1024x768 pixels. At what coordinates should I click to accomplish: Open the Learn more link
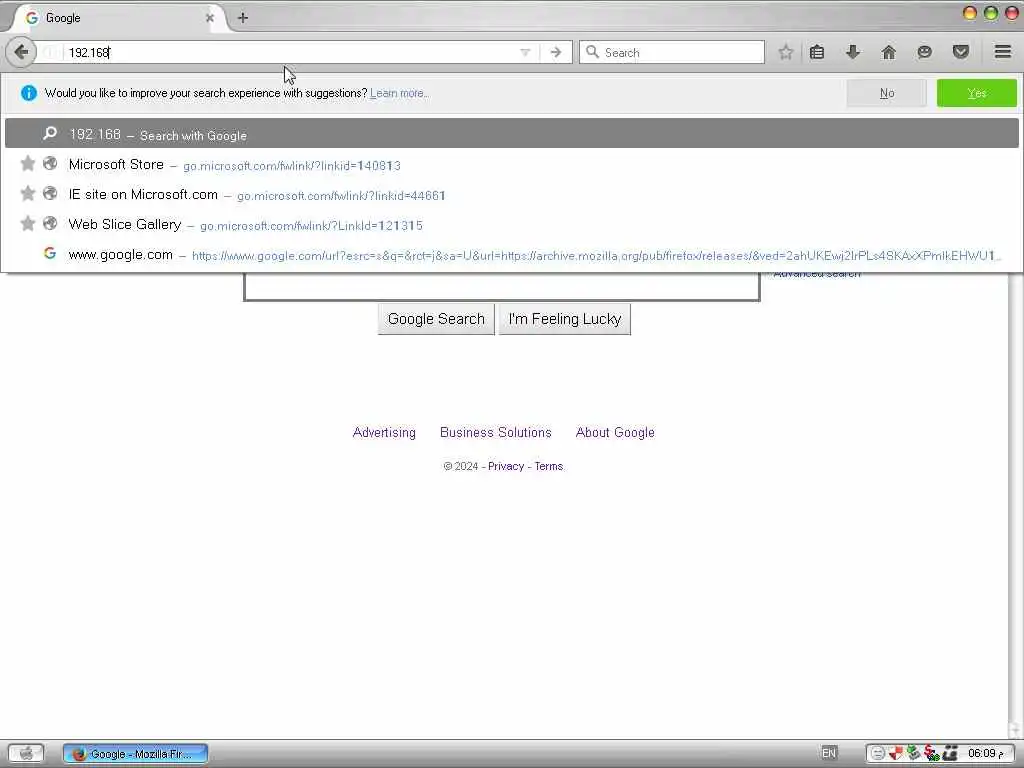pyautogui.click(x=399, y=93)
